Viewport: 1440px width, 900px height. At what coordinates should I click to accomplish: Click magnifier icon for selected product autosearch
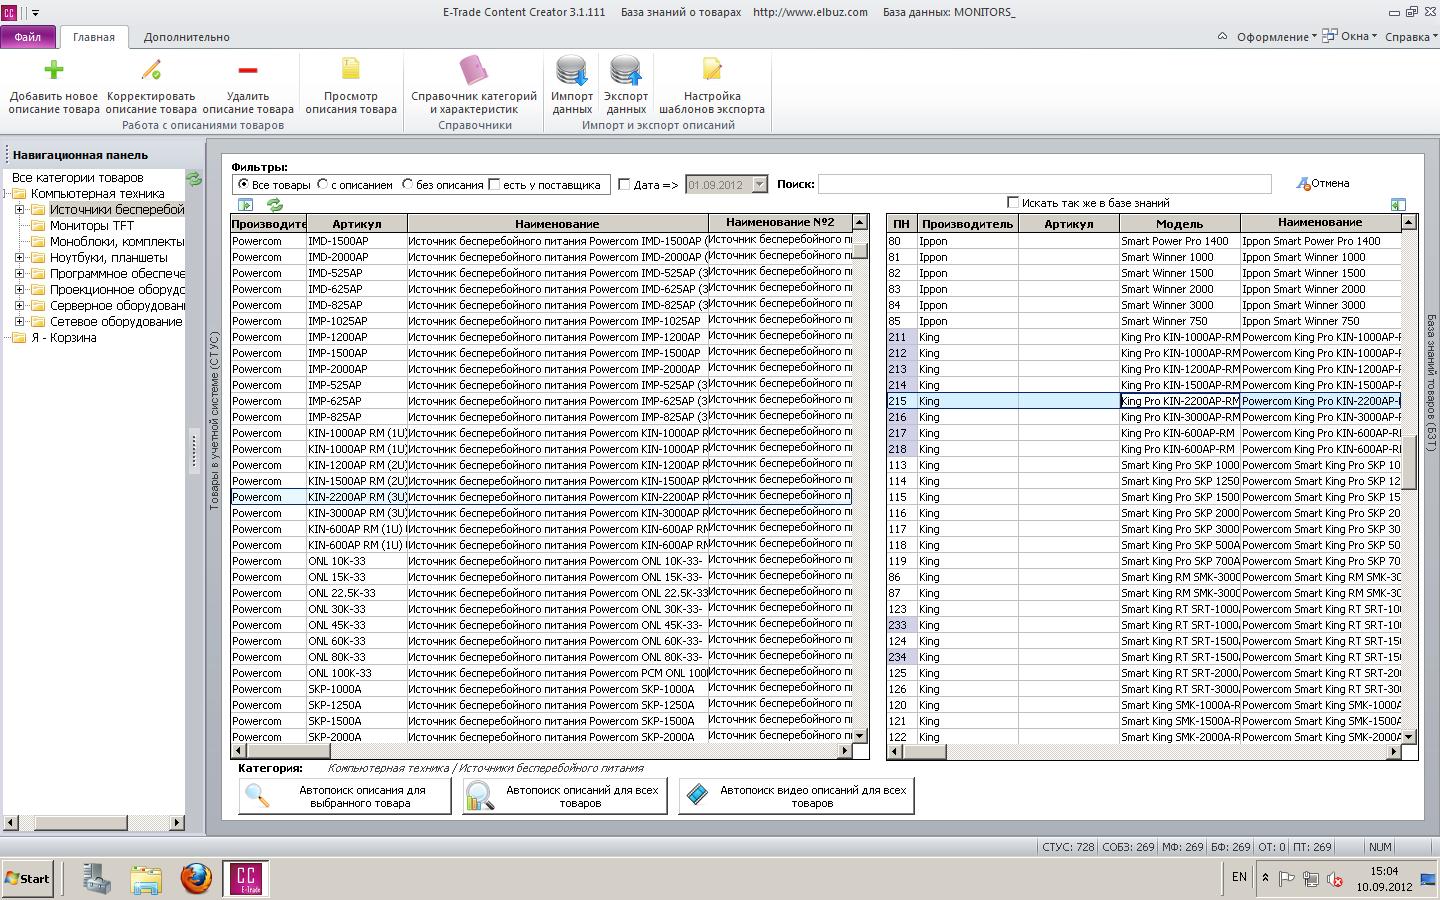point(257,796)
